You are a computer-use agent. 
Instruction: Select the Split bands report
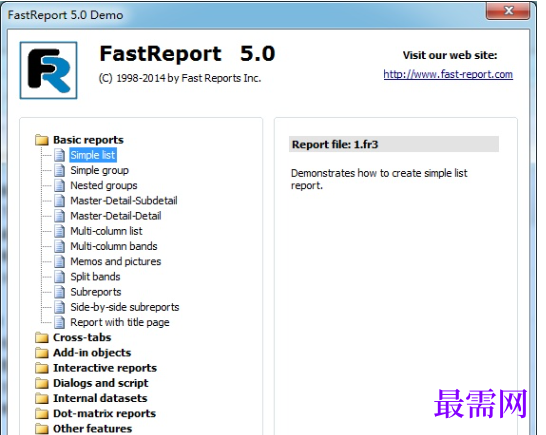[x=95, y=277]
